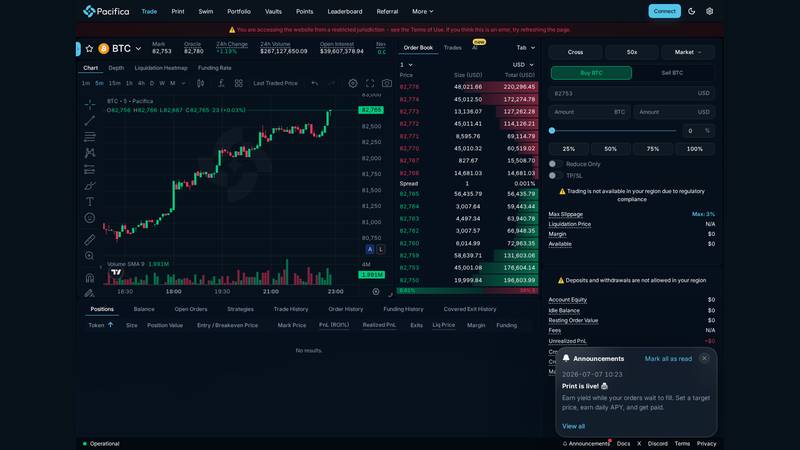This screenshot has width=800, height=450.
Task: Toggle auto scale A button
Action: click(370, 249)
